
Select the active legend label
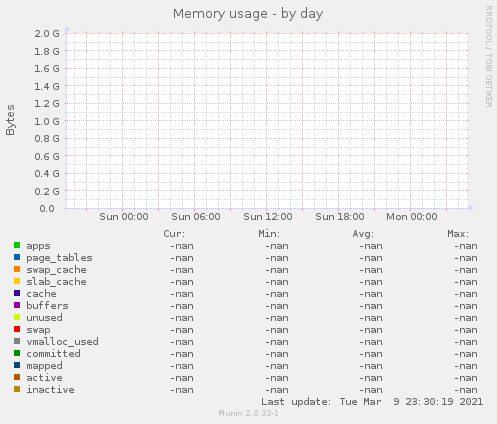click(44, 378)
